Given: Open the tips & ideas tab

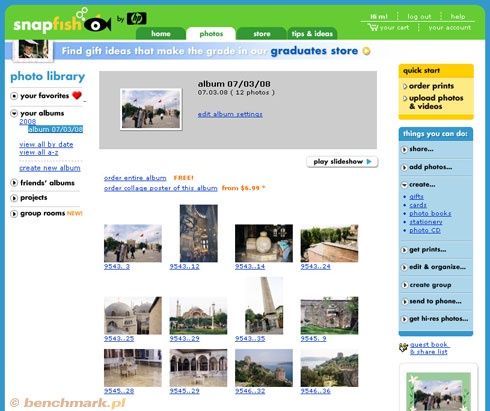Looking at the screenshot, I should 312,34.
